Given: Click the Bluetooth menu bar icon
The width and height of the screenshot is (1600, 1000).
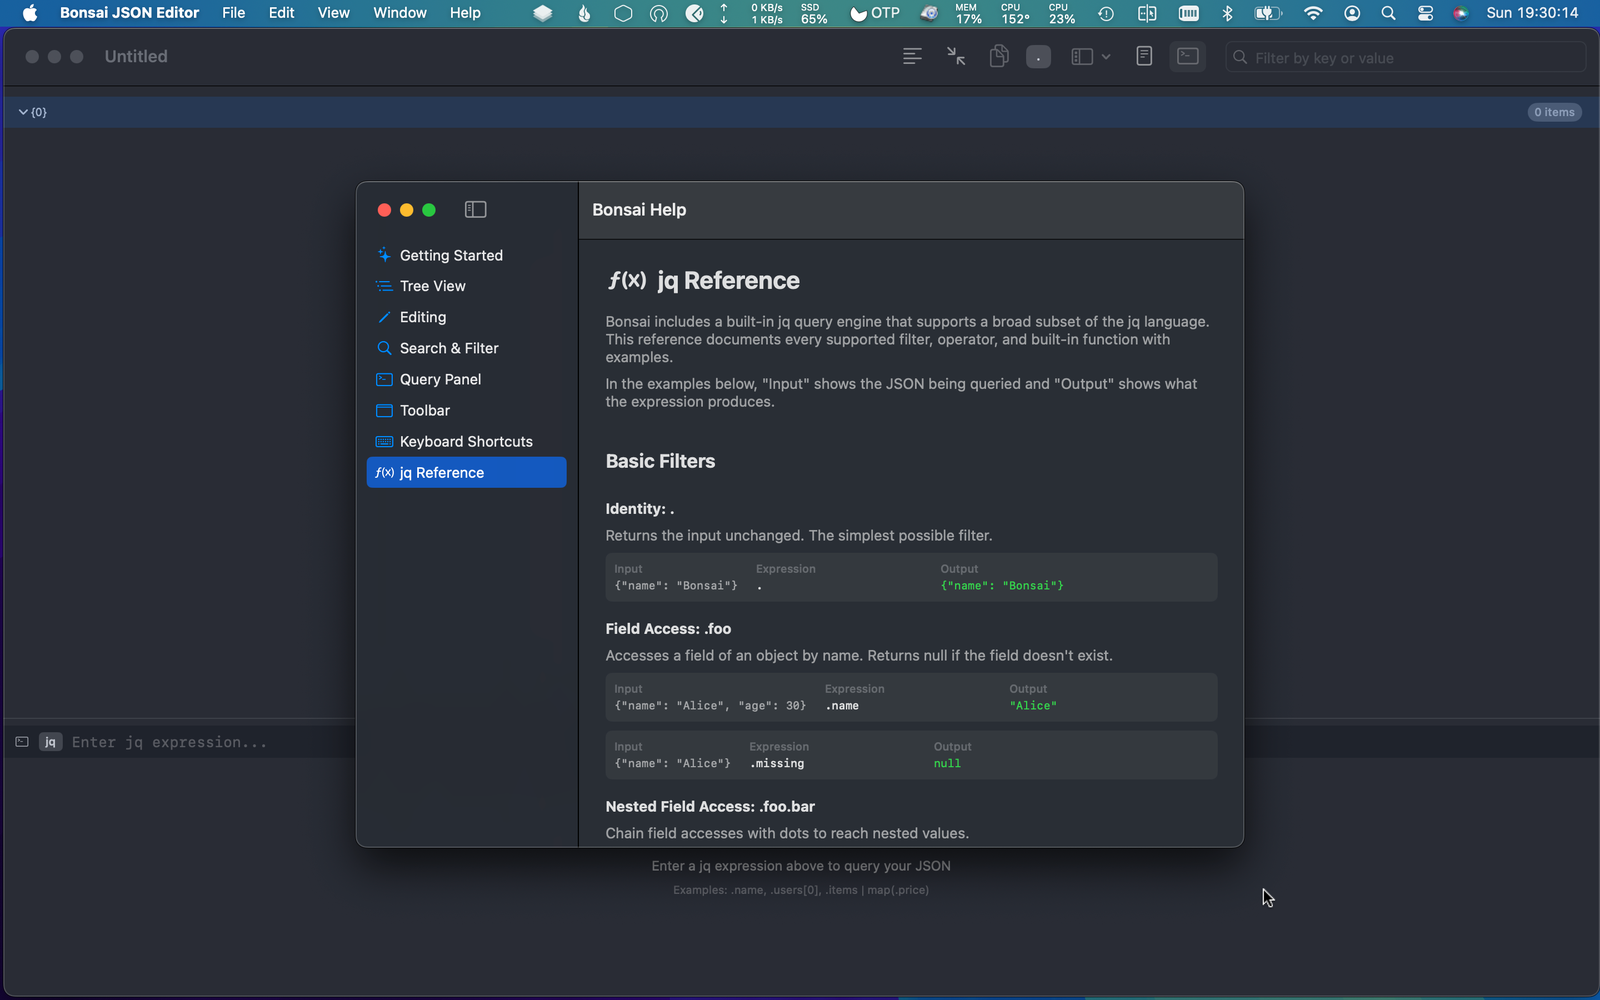Looking at the screenshot, I should 1227,13.
